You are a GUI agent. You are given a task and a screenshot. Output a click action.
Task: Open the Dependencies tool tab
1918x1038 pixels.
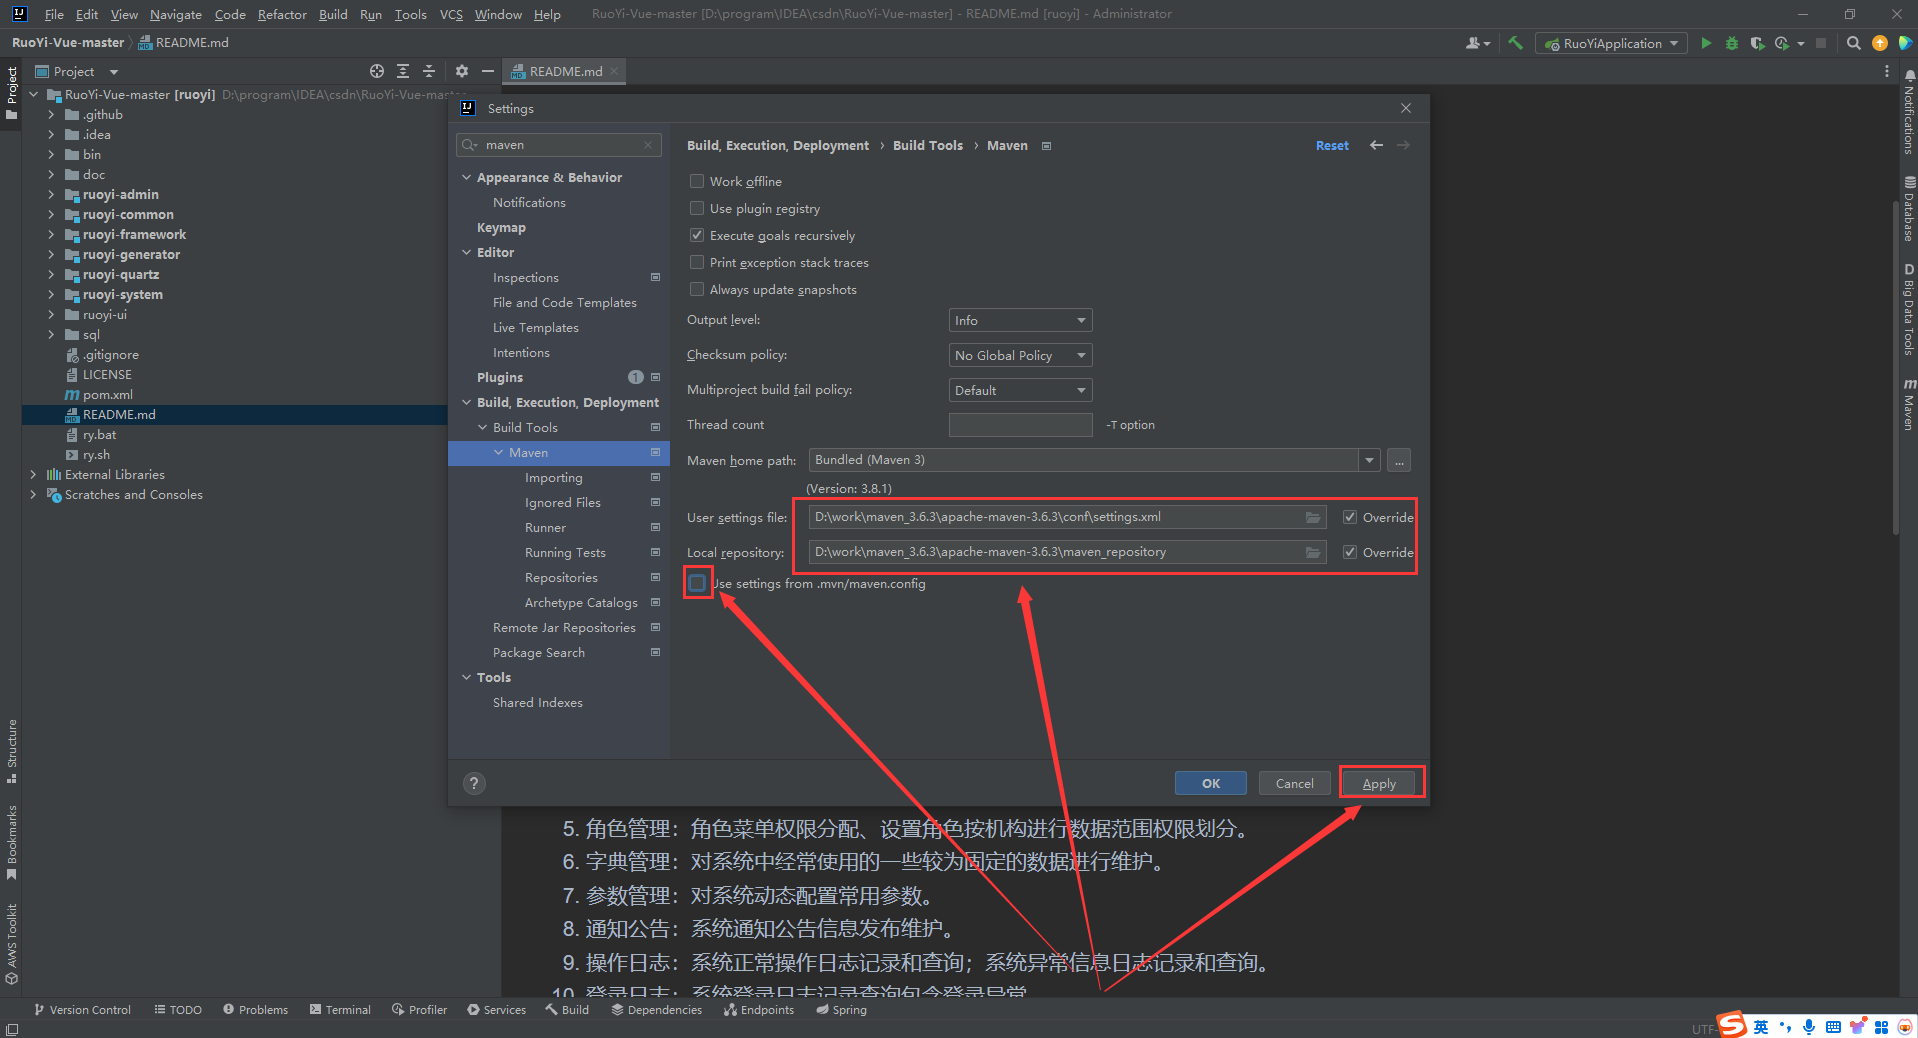click(x=656, y=1010)
